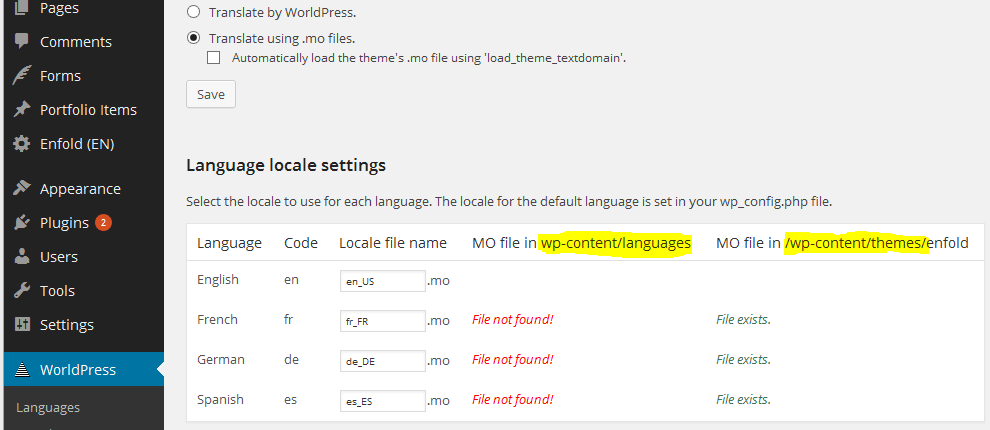This screenshot has height=430, width=990.
Task: Click the Comments speech bubble icon
Action: (21, 42)
